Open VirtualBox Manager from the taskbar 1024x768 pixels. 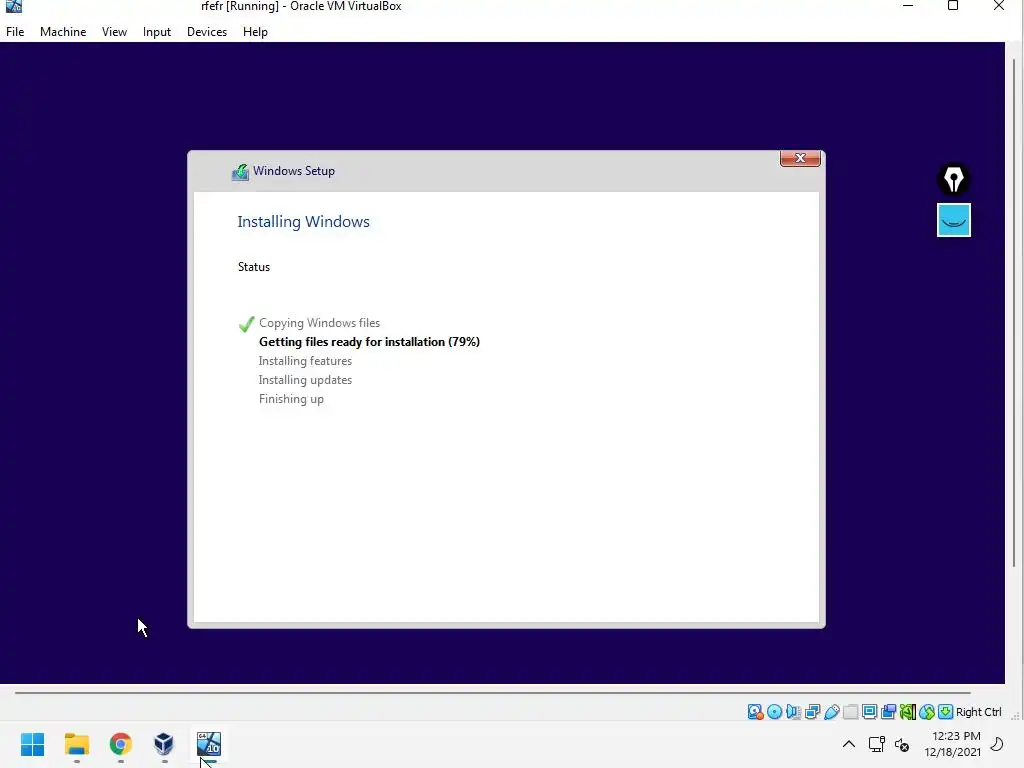(x=164, y=744)
